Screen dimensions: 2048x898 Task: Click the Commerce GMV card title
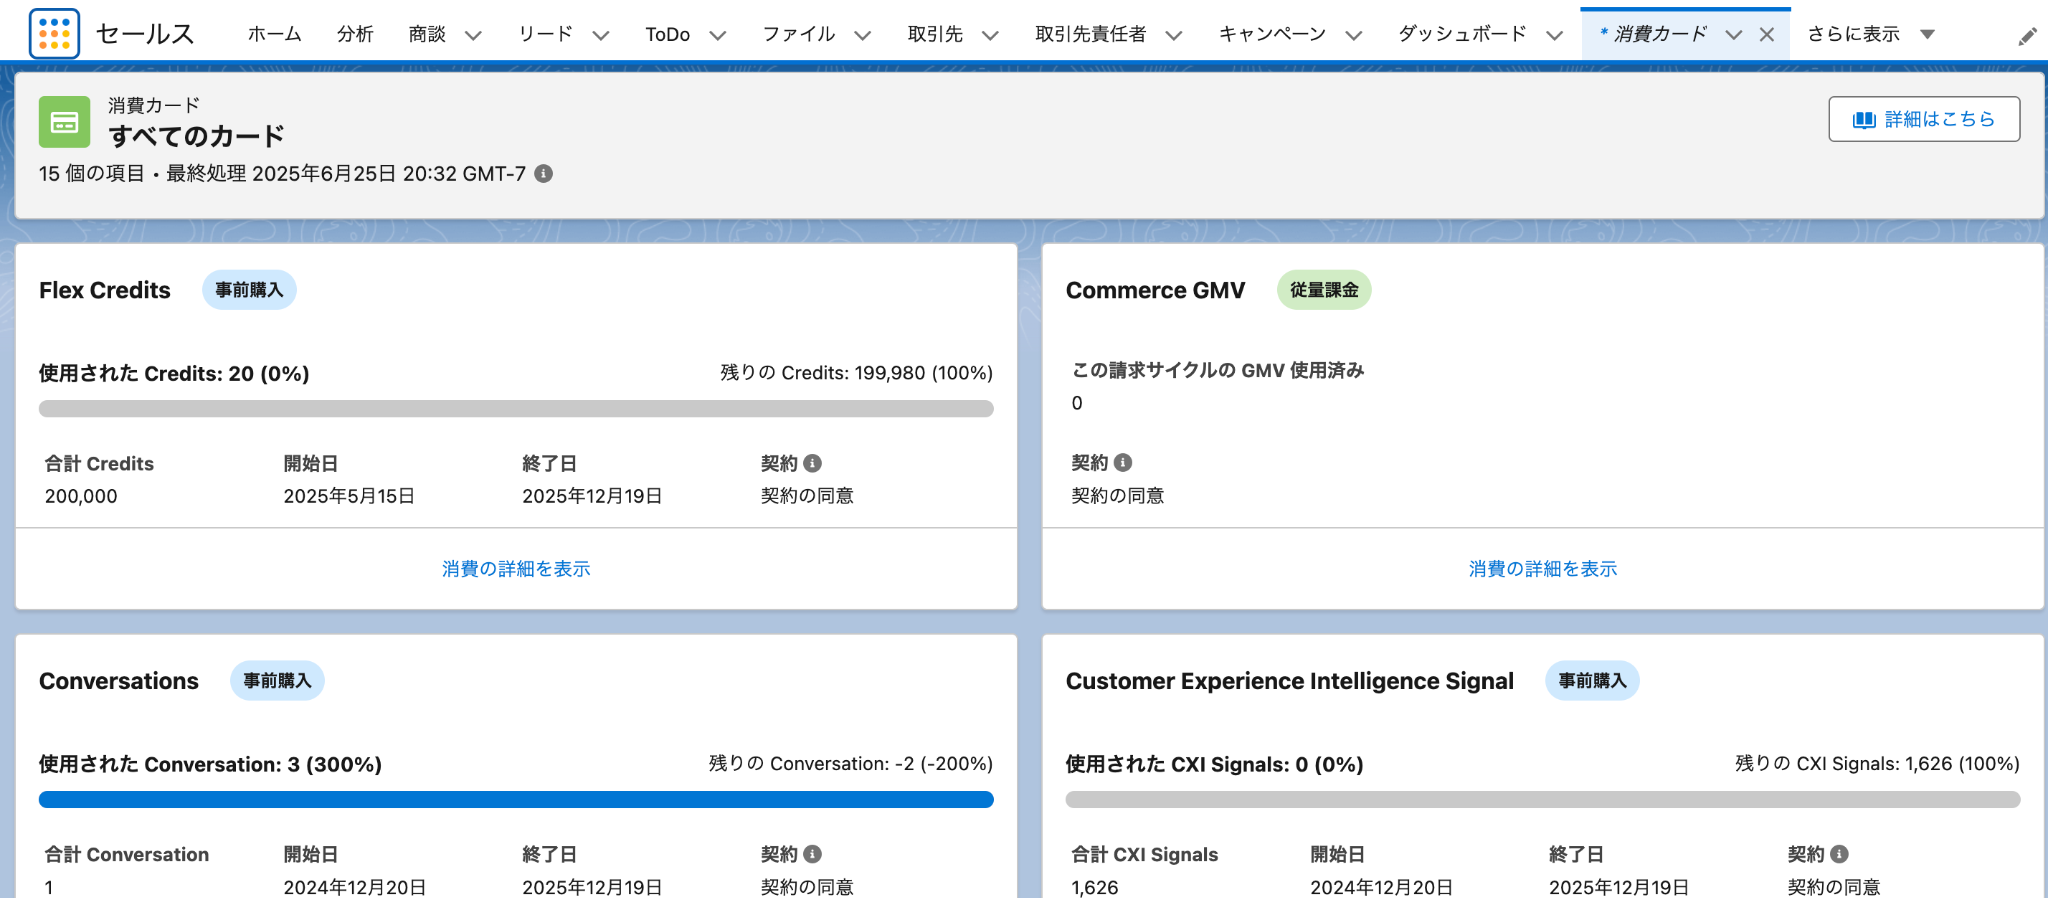[x=1155, y=290]
